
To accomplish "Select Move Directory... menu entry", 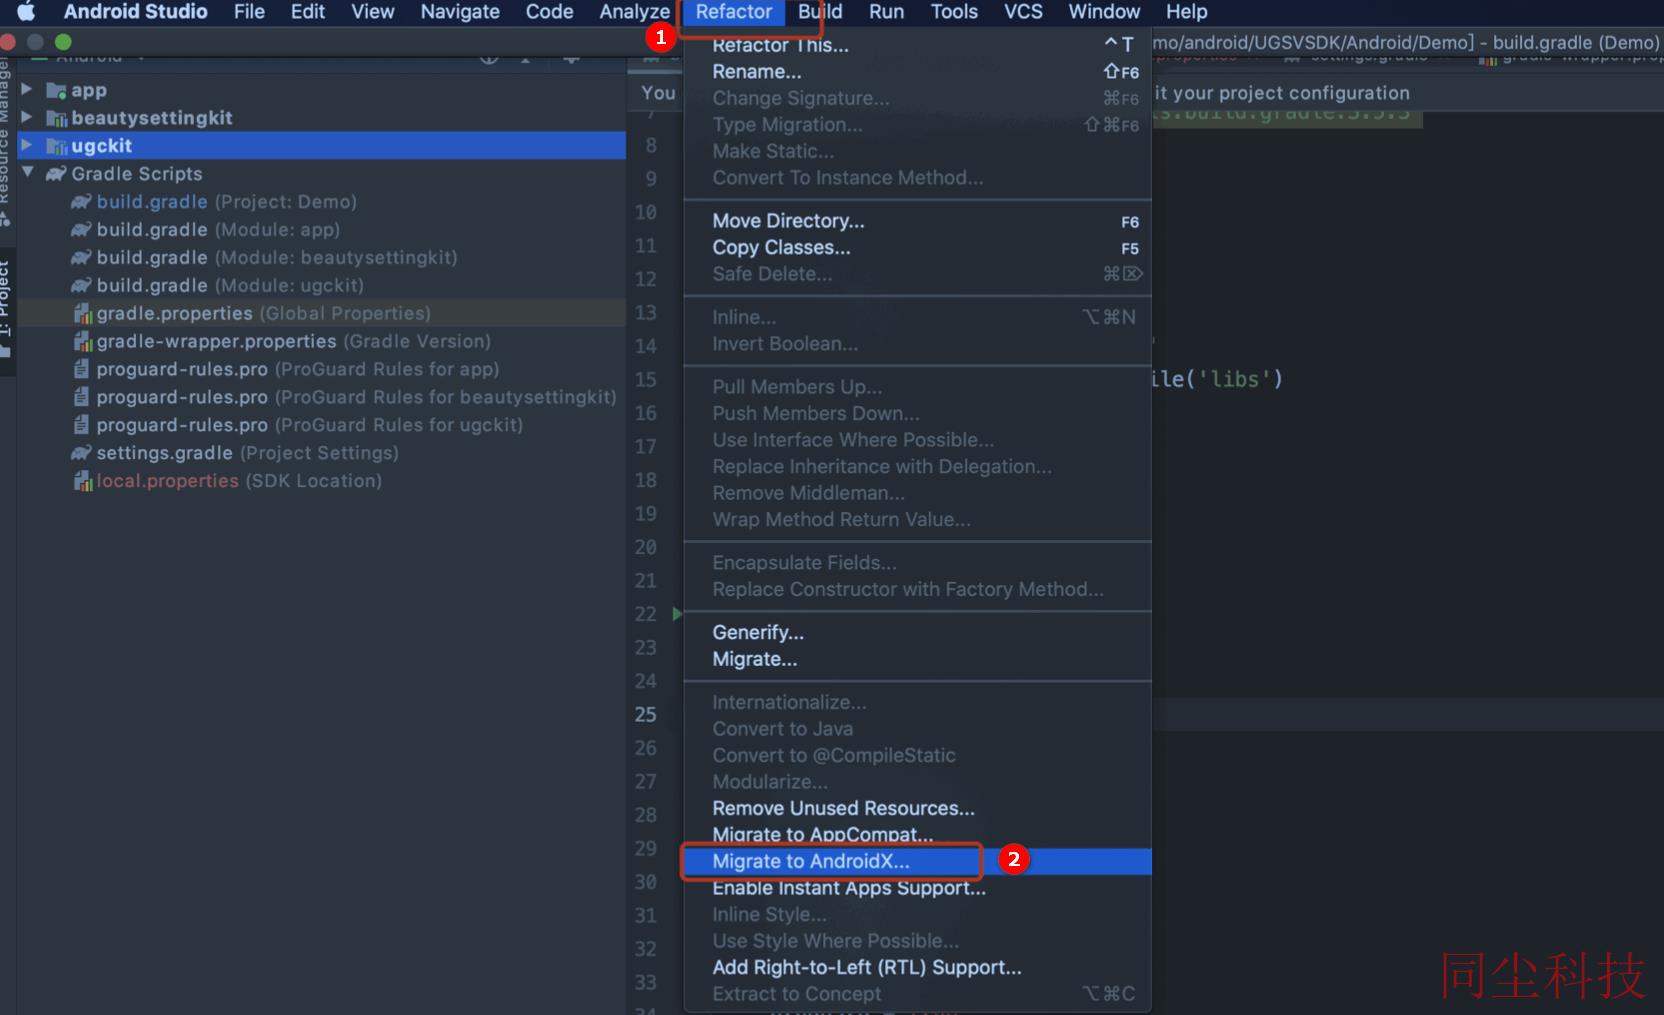I will (x=917, y=221).
